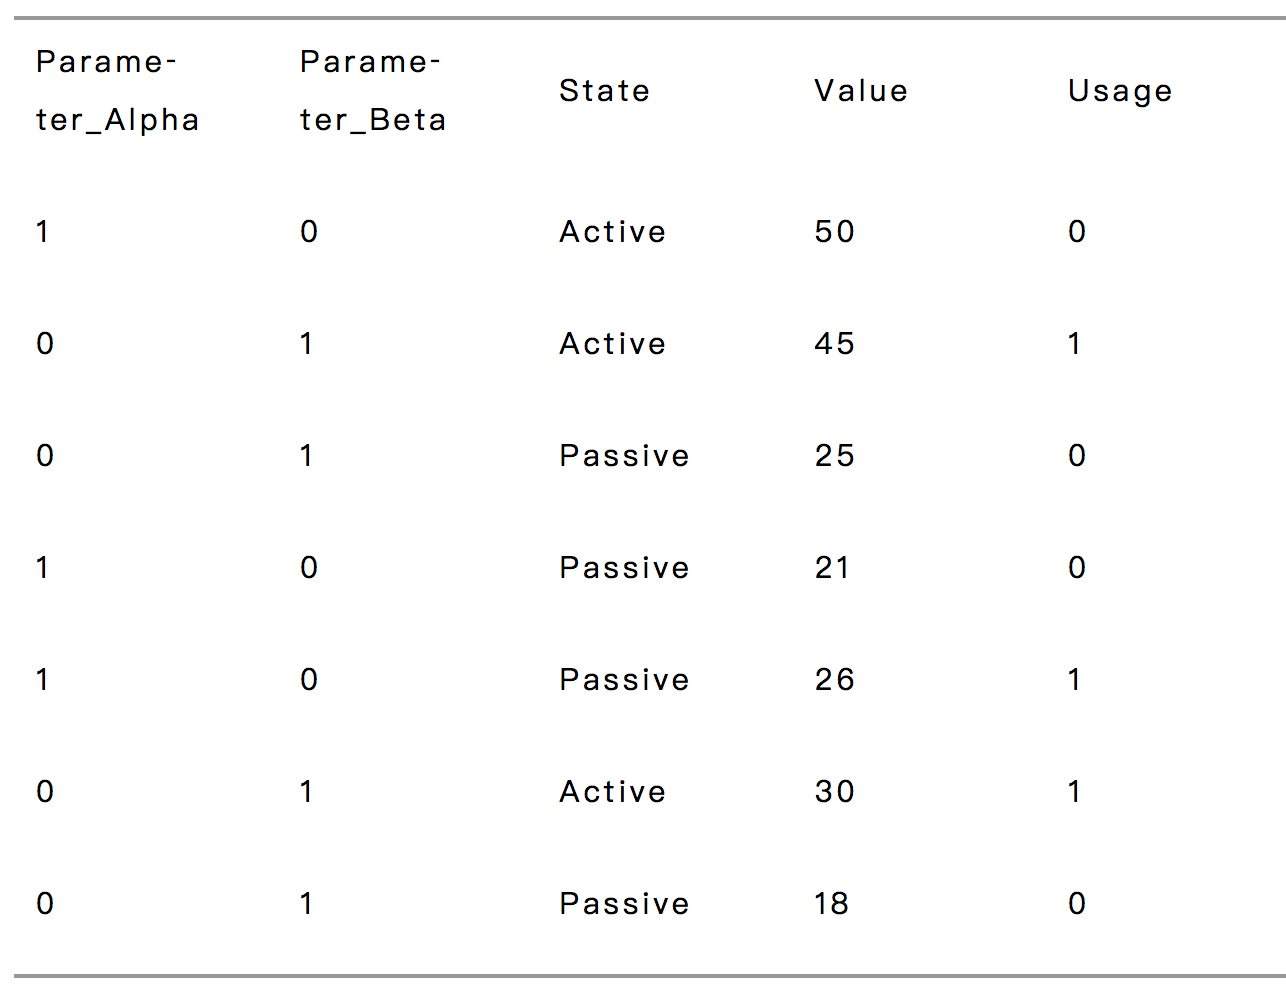Click the cell showing value 21

point(832,568)
